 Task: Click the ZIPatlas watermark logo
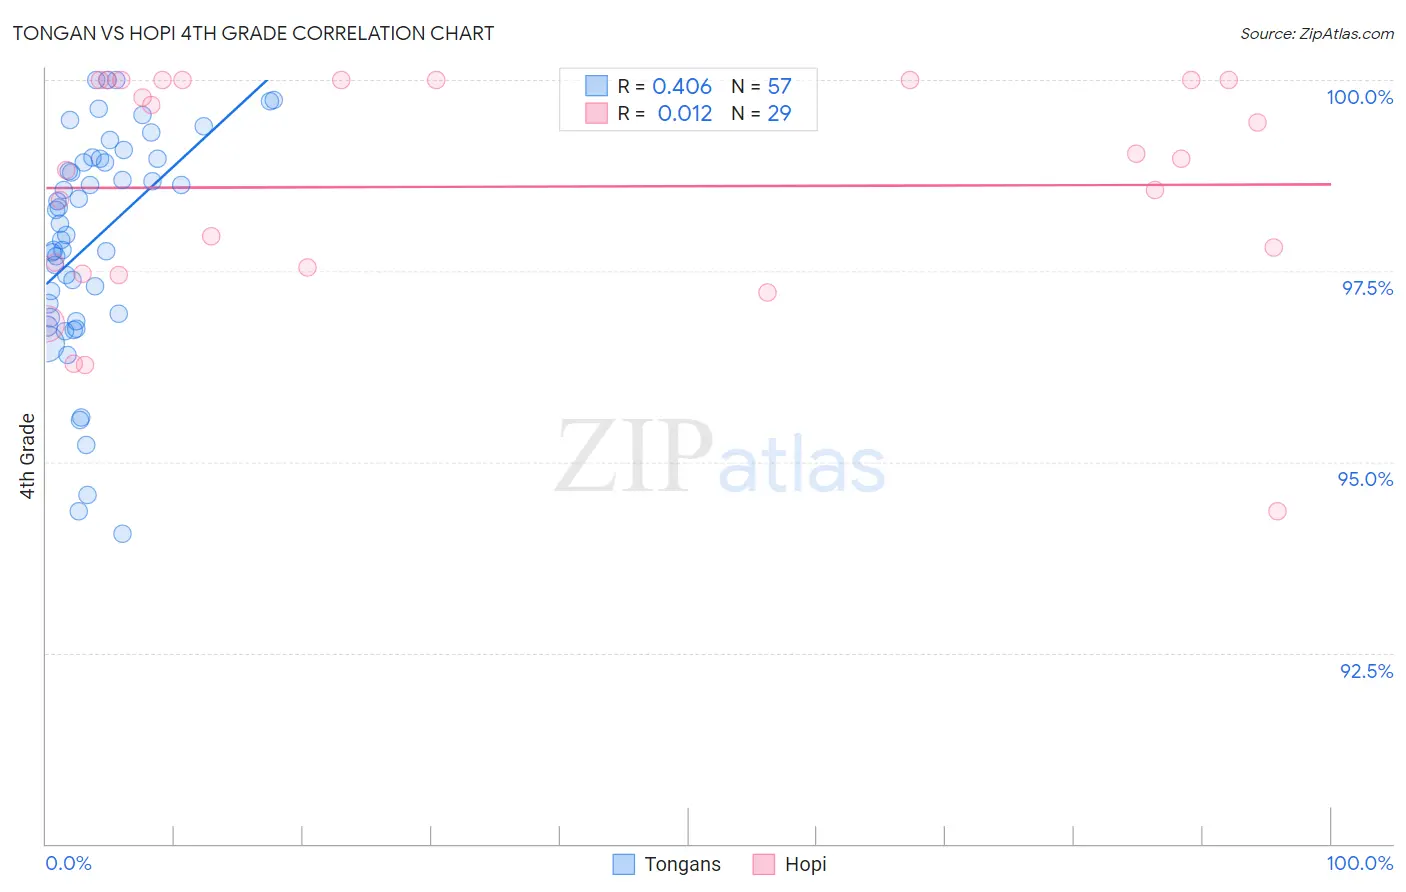pyautogui.click(x=720, y=458)
